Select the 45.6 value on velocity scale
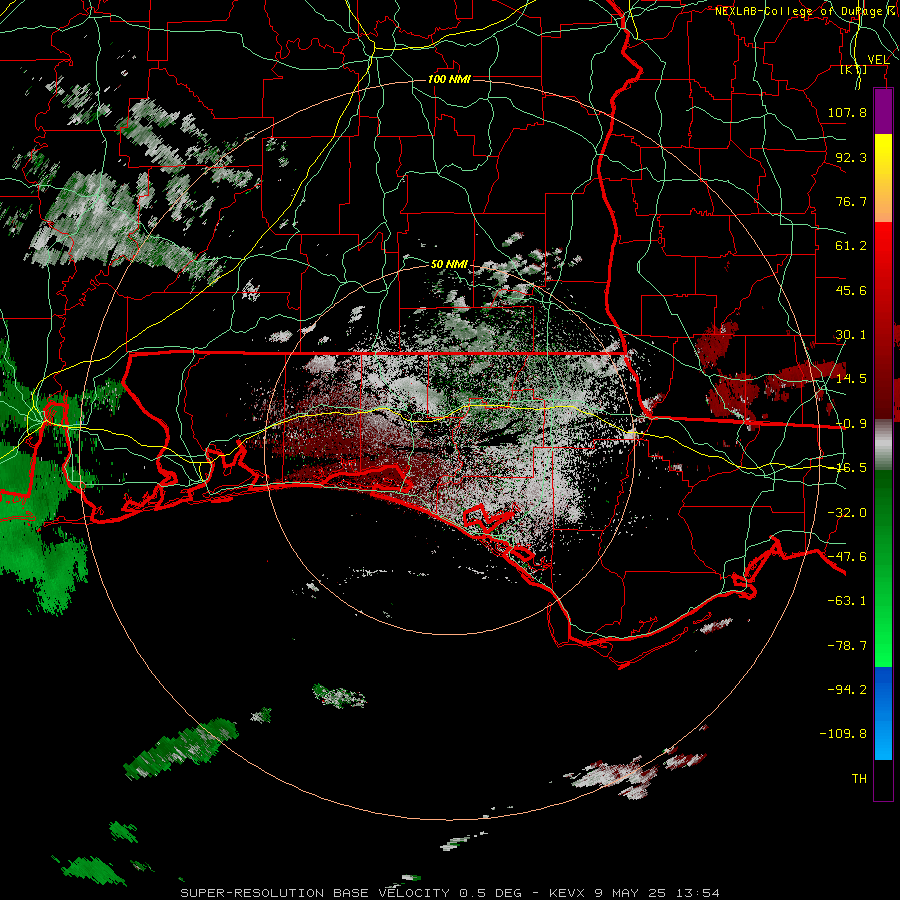 click(x=851, y=290)
